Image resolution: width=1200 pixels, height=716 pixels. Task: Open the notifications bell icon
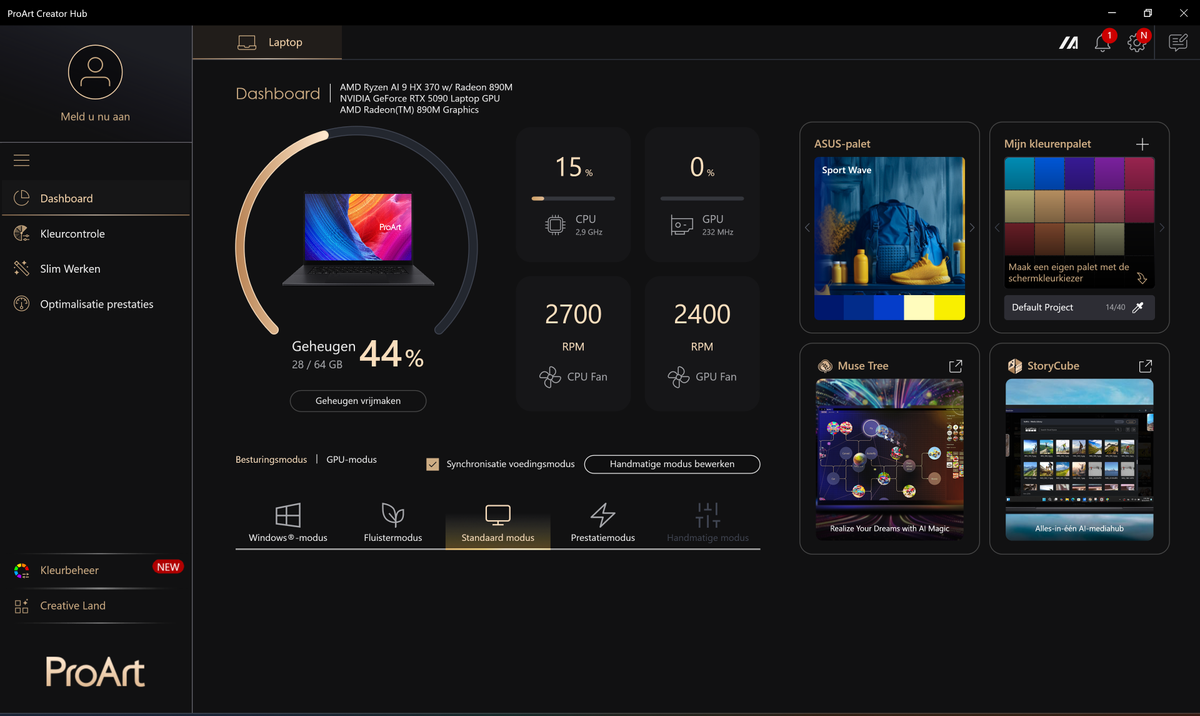pyautogui.click(x=1102, y=43)
